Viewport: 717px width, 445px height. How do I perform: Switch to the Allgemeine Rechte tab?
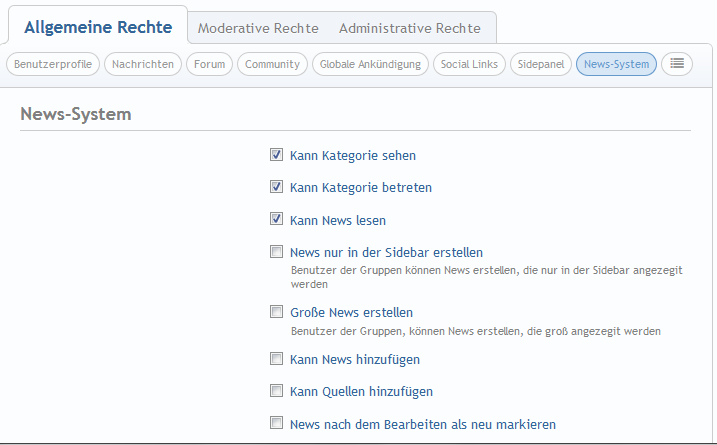click(x=98, y=27)
